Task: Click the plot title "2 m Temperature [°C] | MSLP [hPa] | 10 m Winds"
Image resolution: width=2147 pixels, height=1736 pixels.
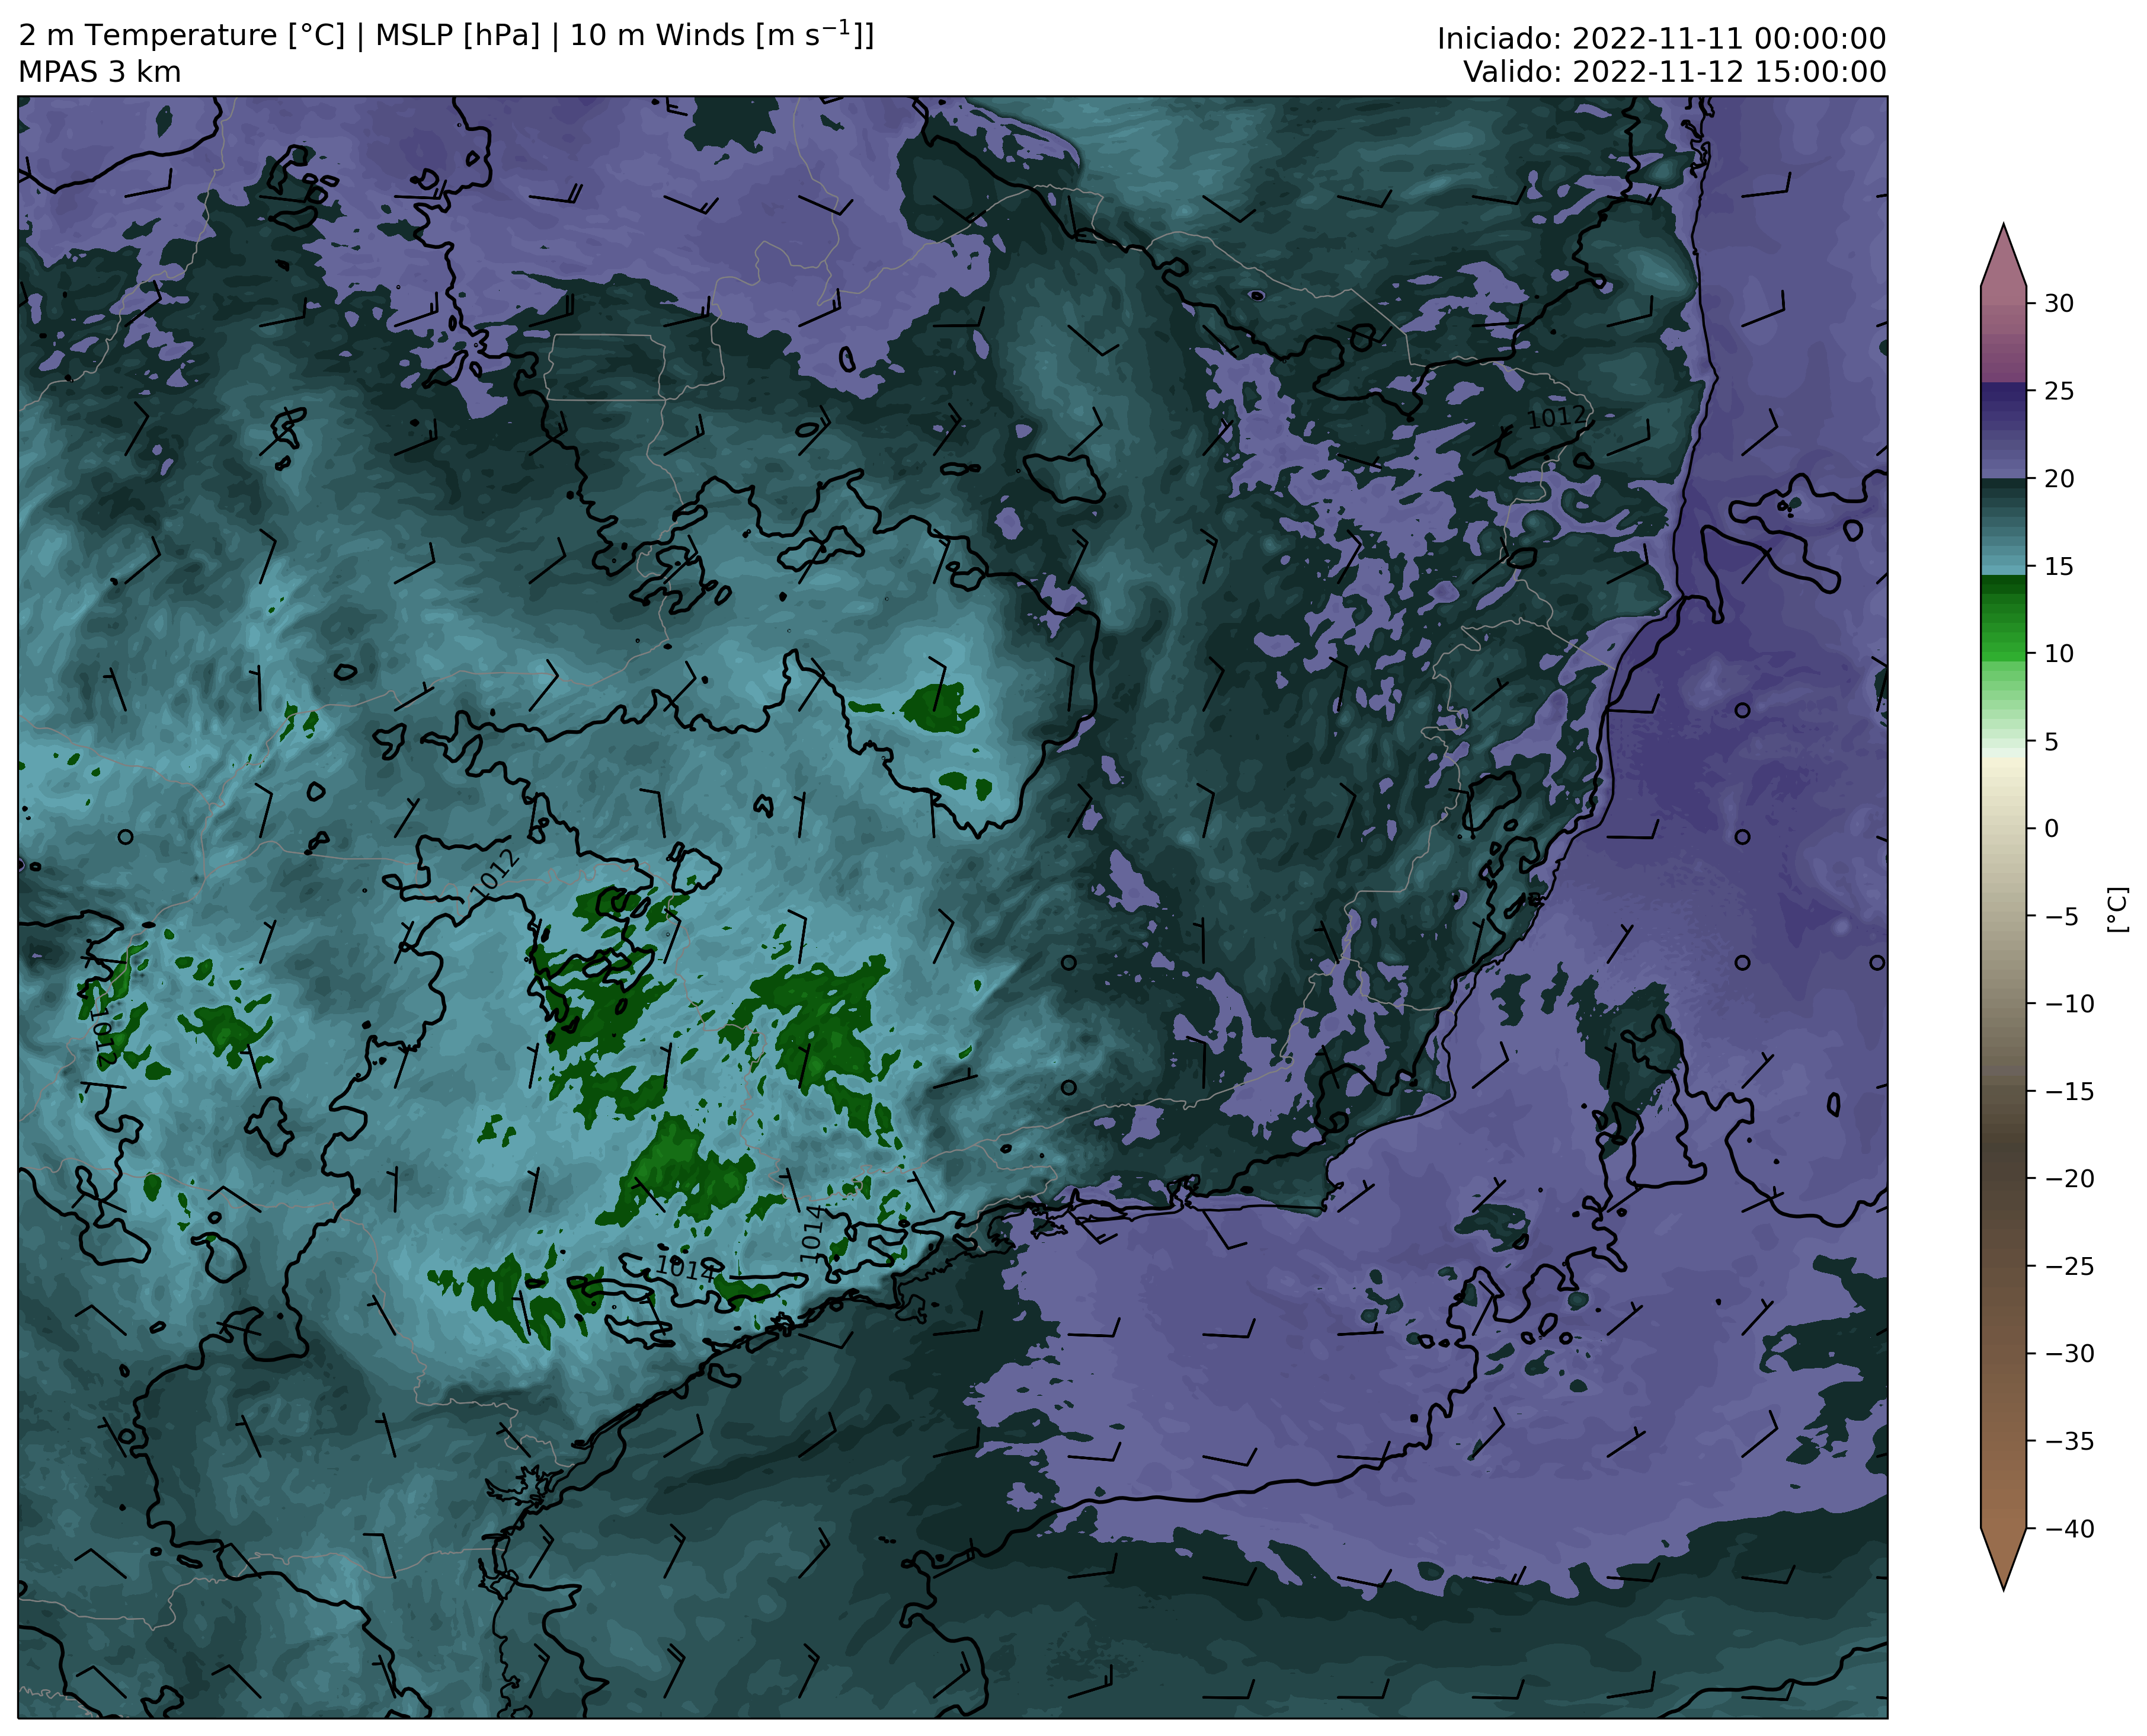Action: 446,36
